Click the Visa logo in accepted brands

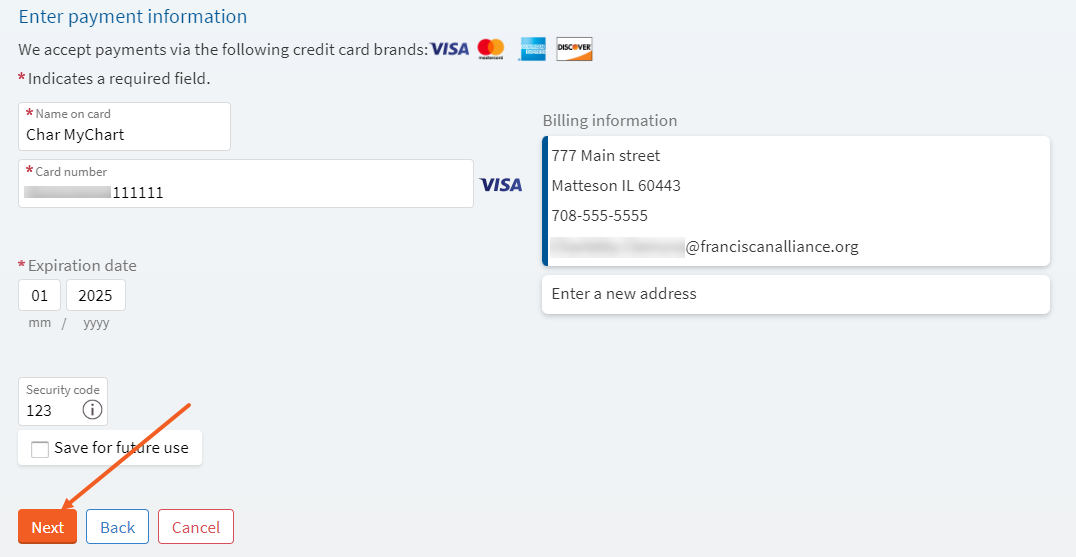point(449,48)
